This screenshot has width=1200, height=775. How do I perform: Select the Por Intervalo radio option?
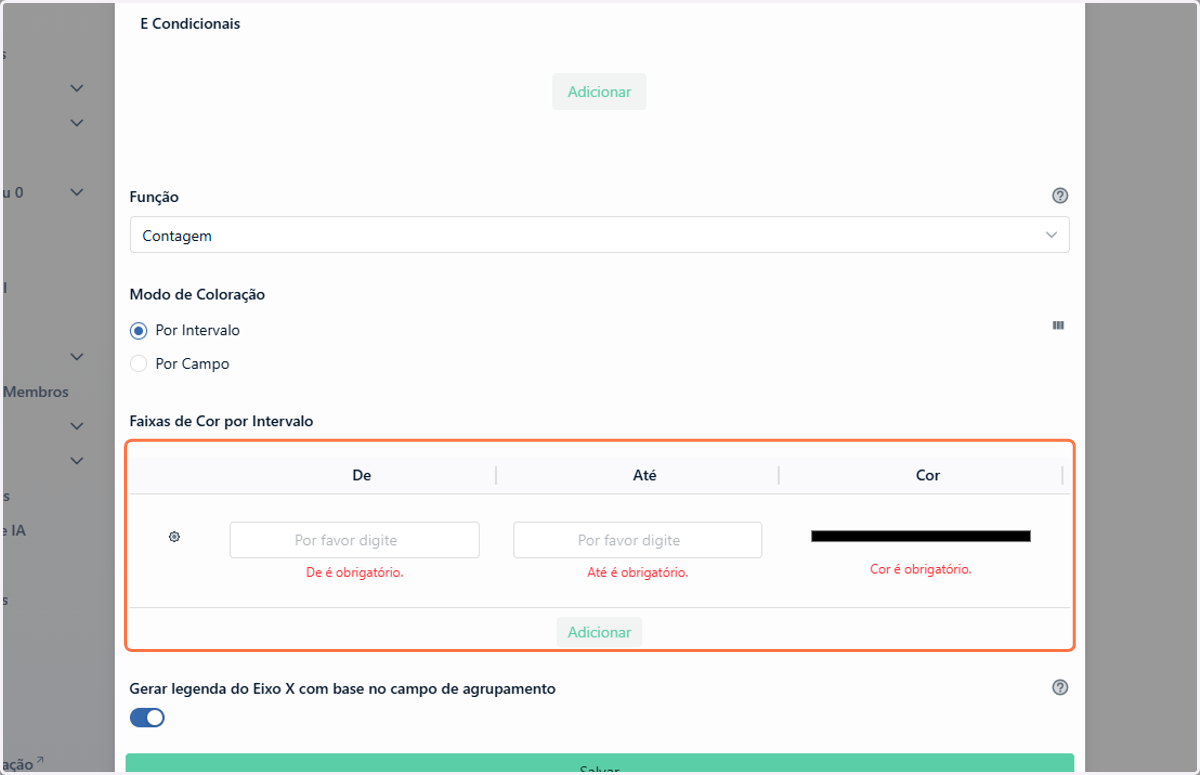pos(139,330)
